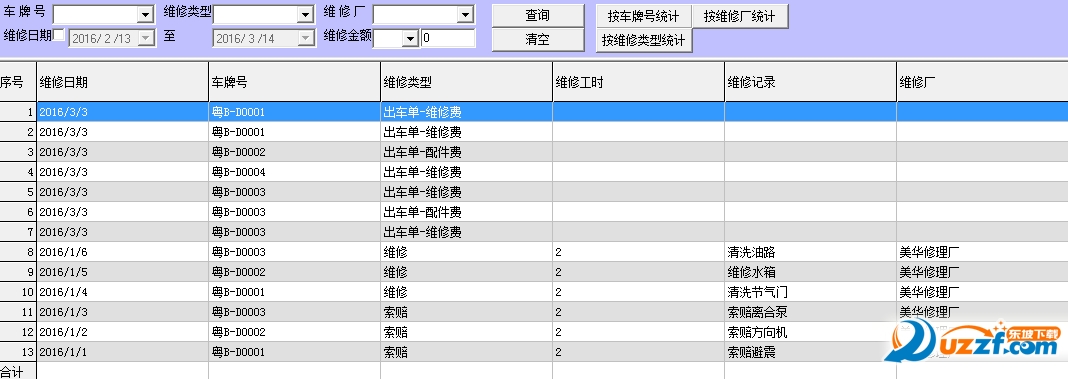Click the 清空 button
The height and width of the screenshot is (379, 1068).
point(537,40)
